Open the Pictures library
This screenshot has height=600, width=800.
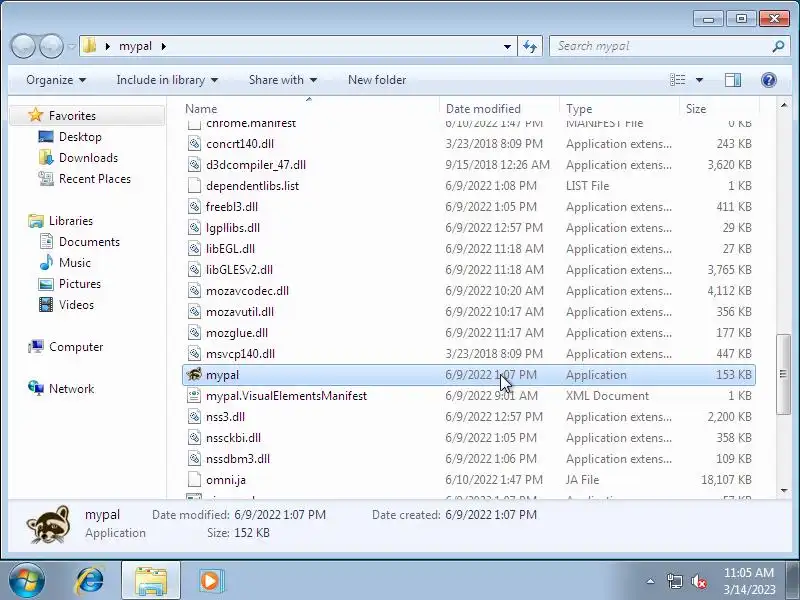click(80, 284)
